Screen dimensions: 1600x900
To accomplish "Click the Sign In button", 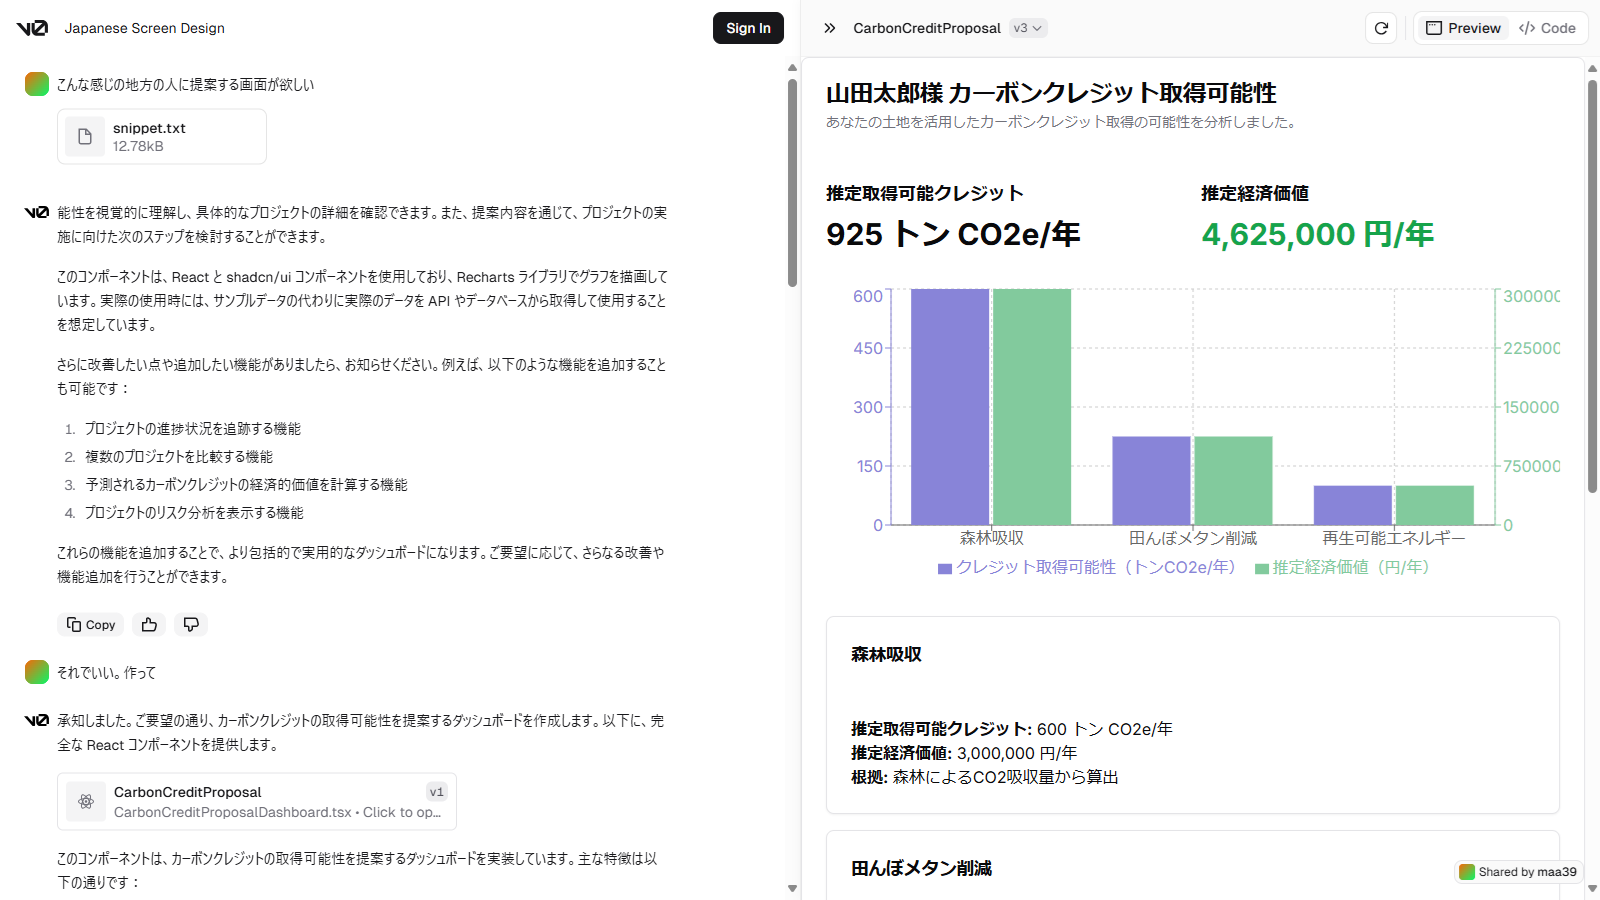I will (748, 28).
